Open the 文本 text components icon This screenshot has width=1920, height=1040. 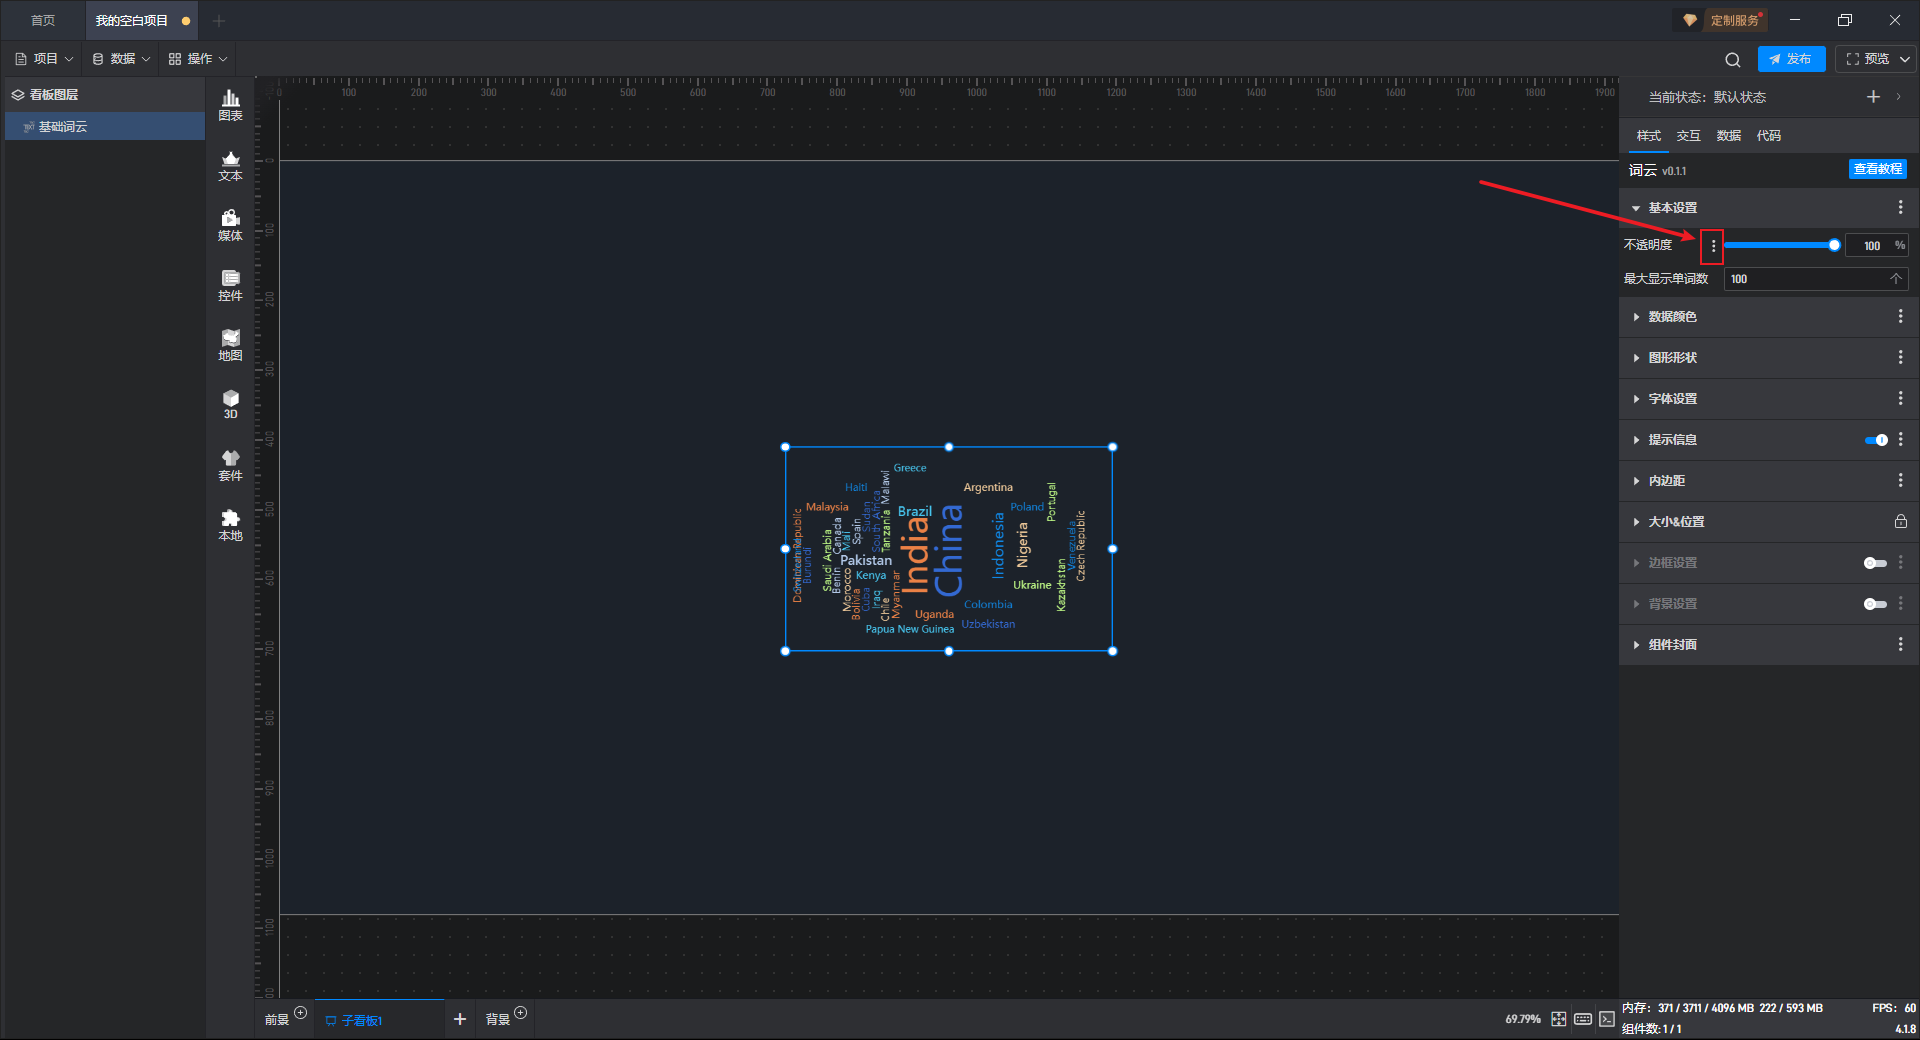(x=230, y=165)
